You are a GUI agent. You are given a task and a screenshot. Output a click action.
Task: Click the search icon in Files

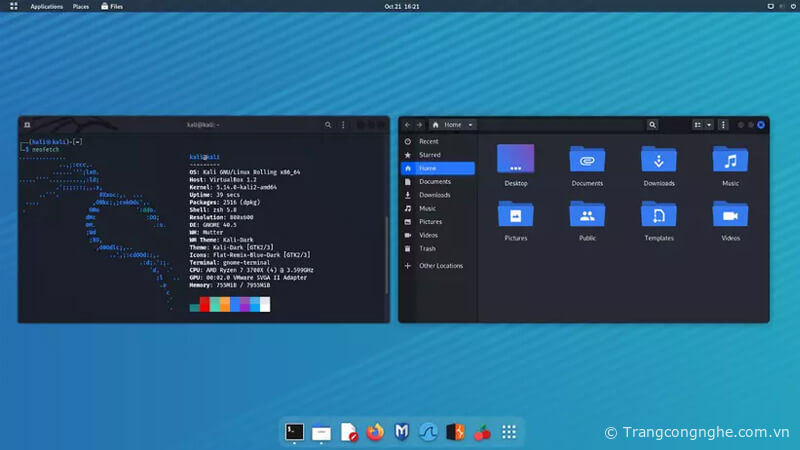click(652, 125)
